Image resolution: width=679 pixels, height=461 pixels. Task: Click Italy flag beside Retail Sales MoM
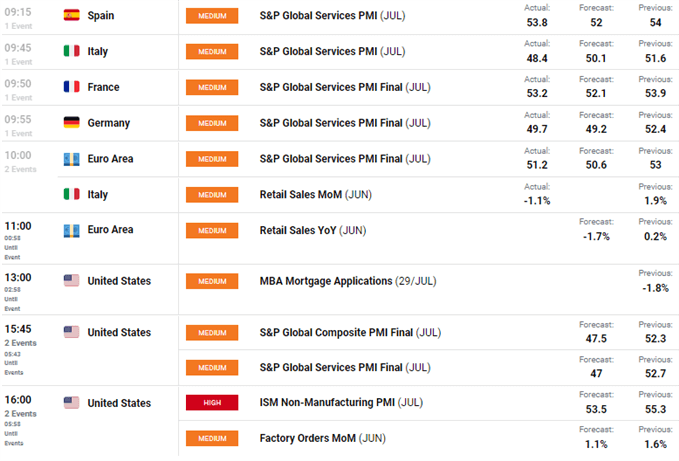71,194
